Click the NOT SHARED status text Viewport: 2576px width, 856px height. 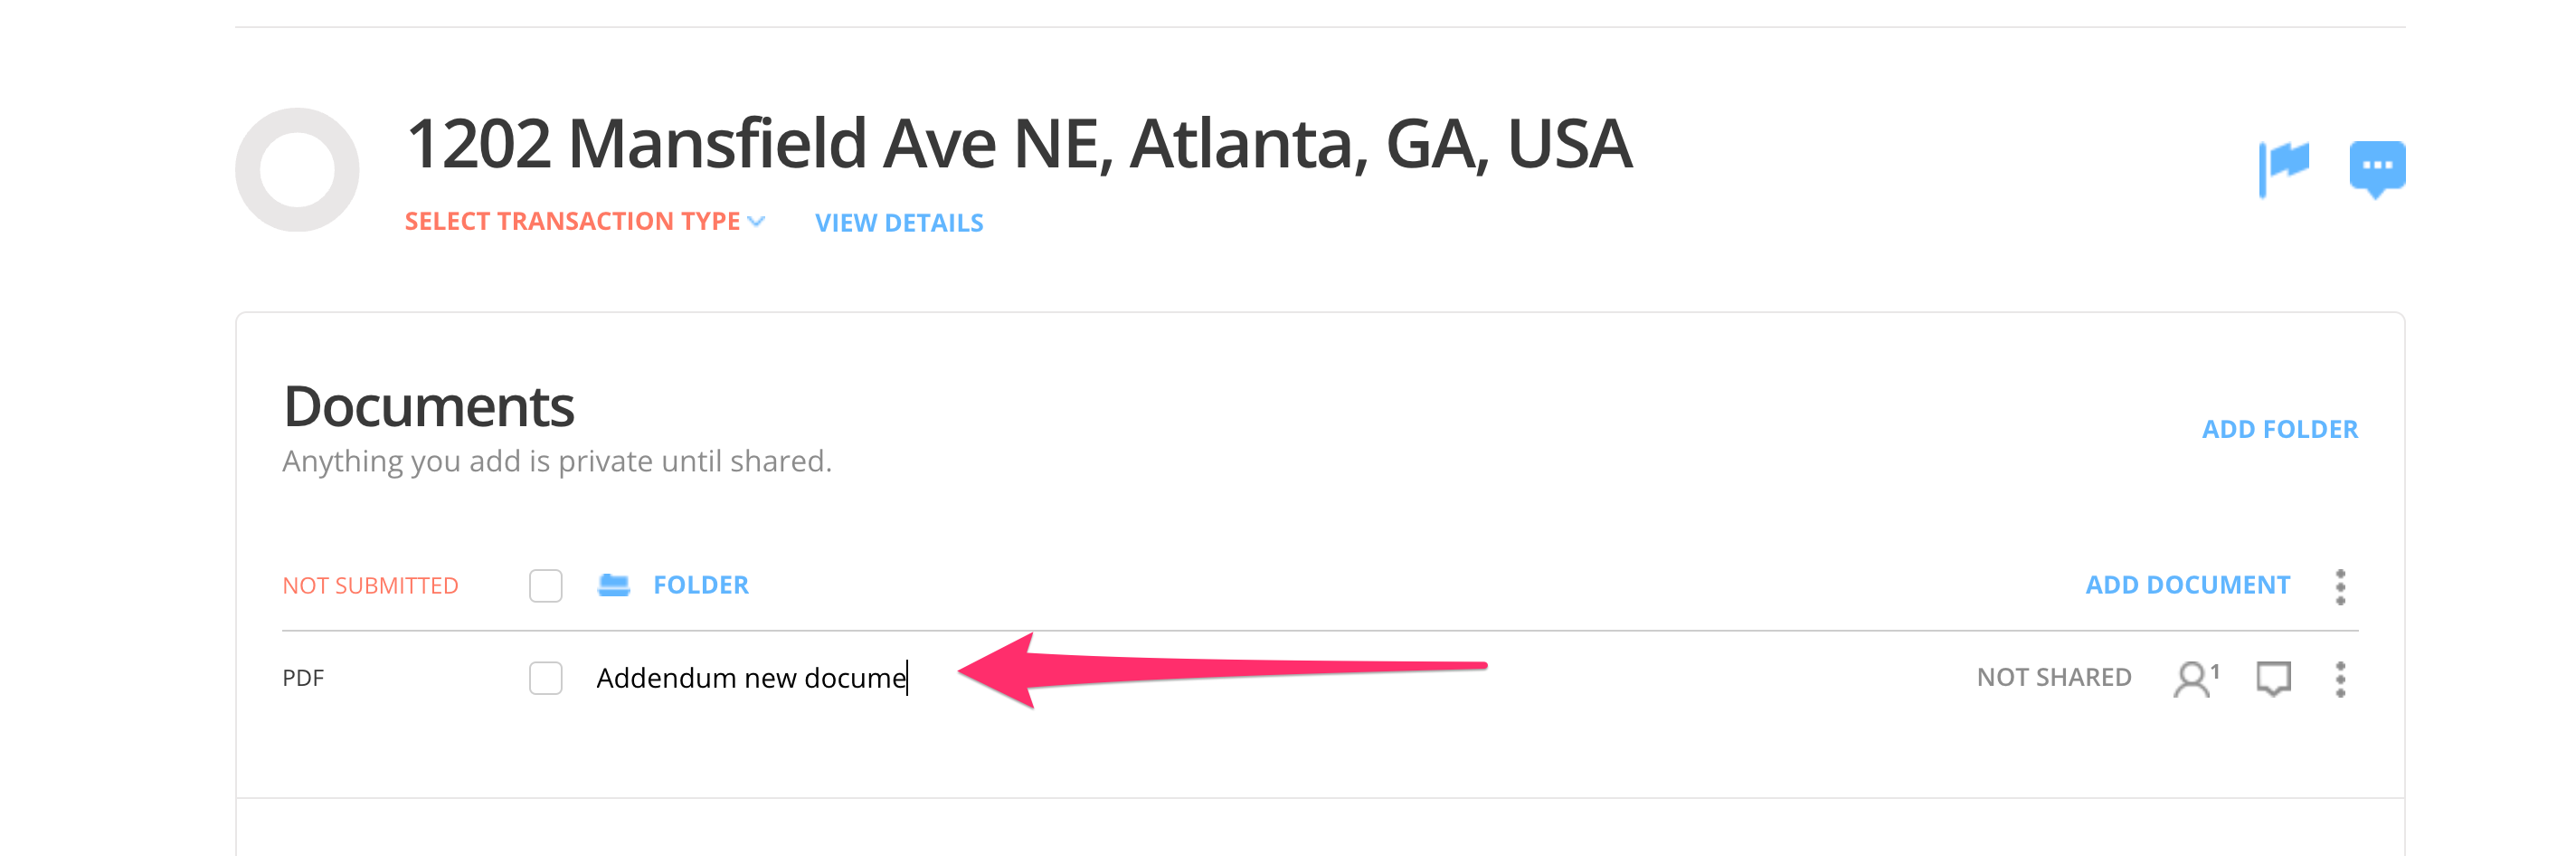pos(2053,678)
